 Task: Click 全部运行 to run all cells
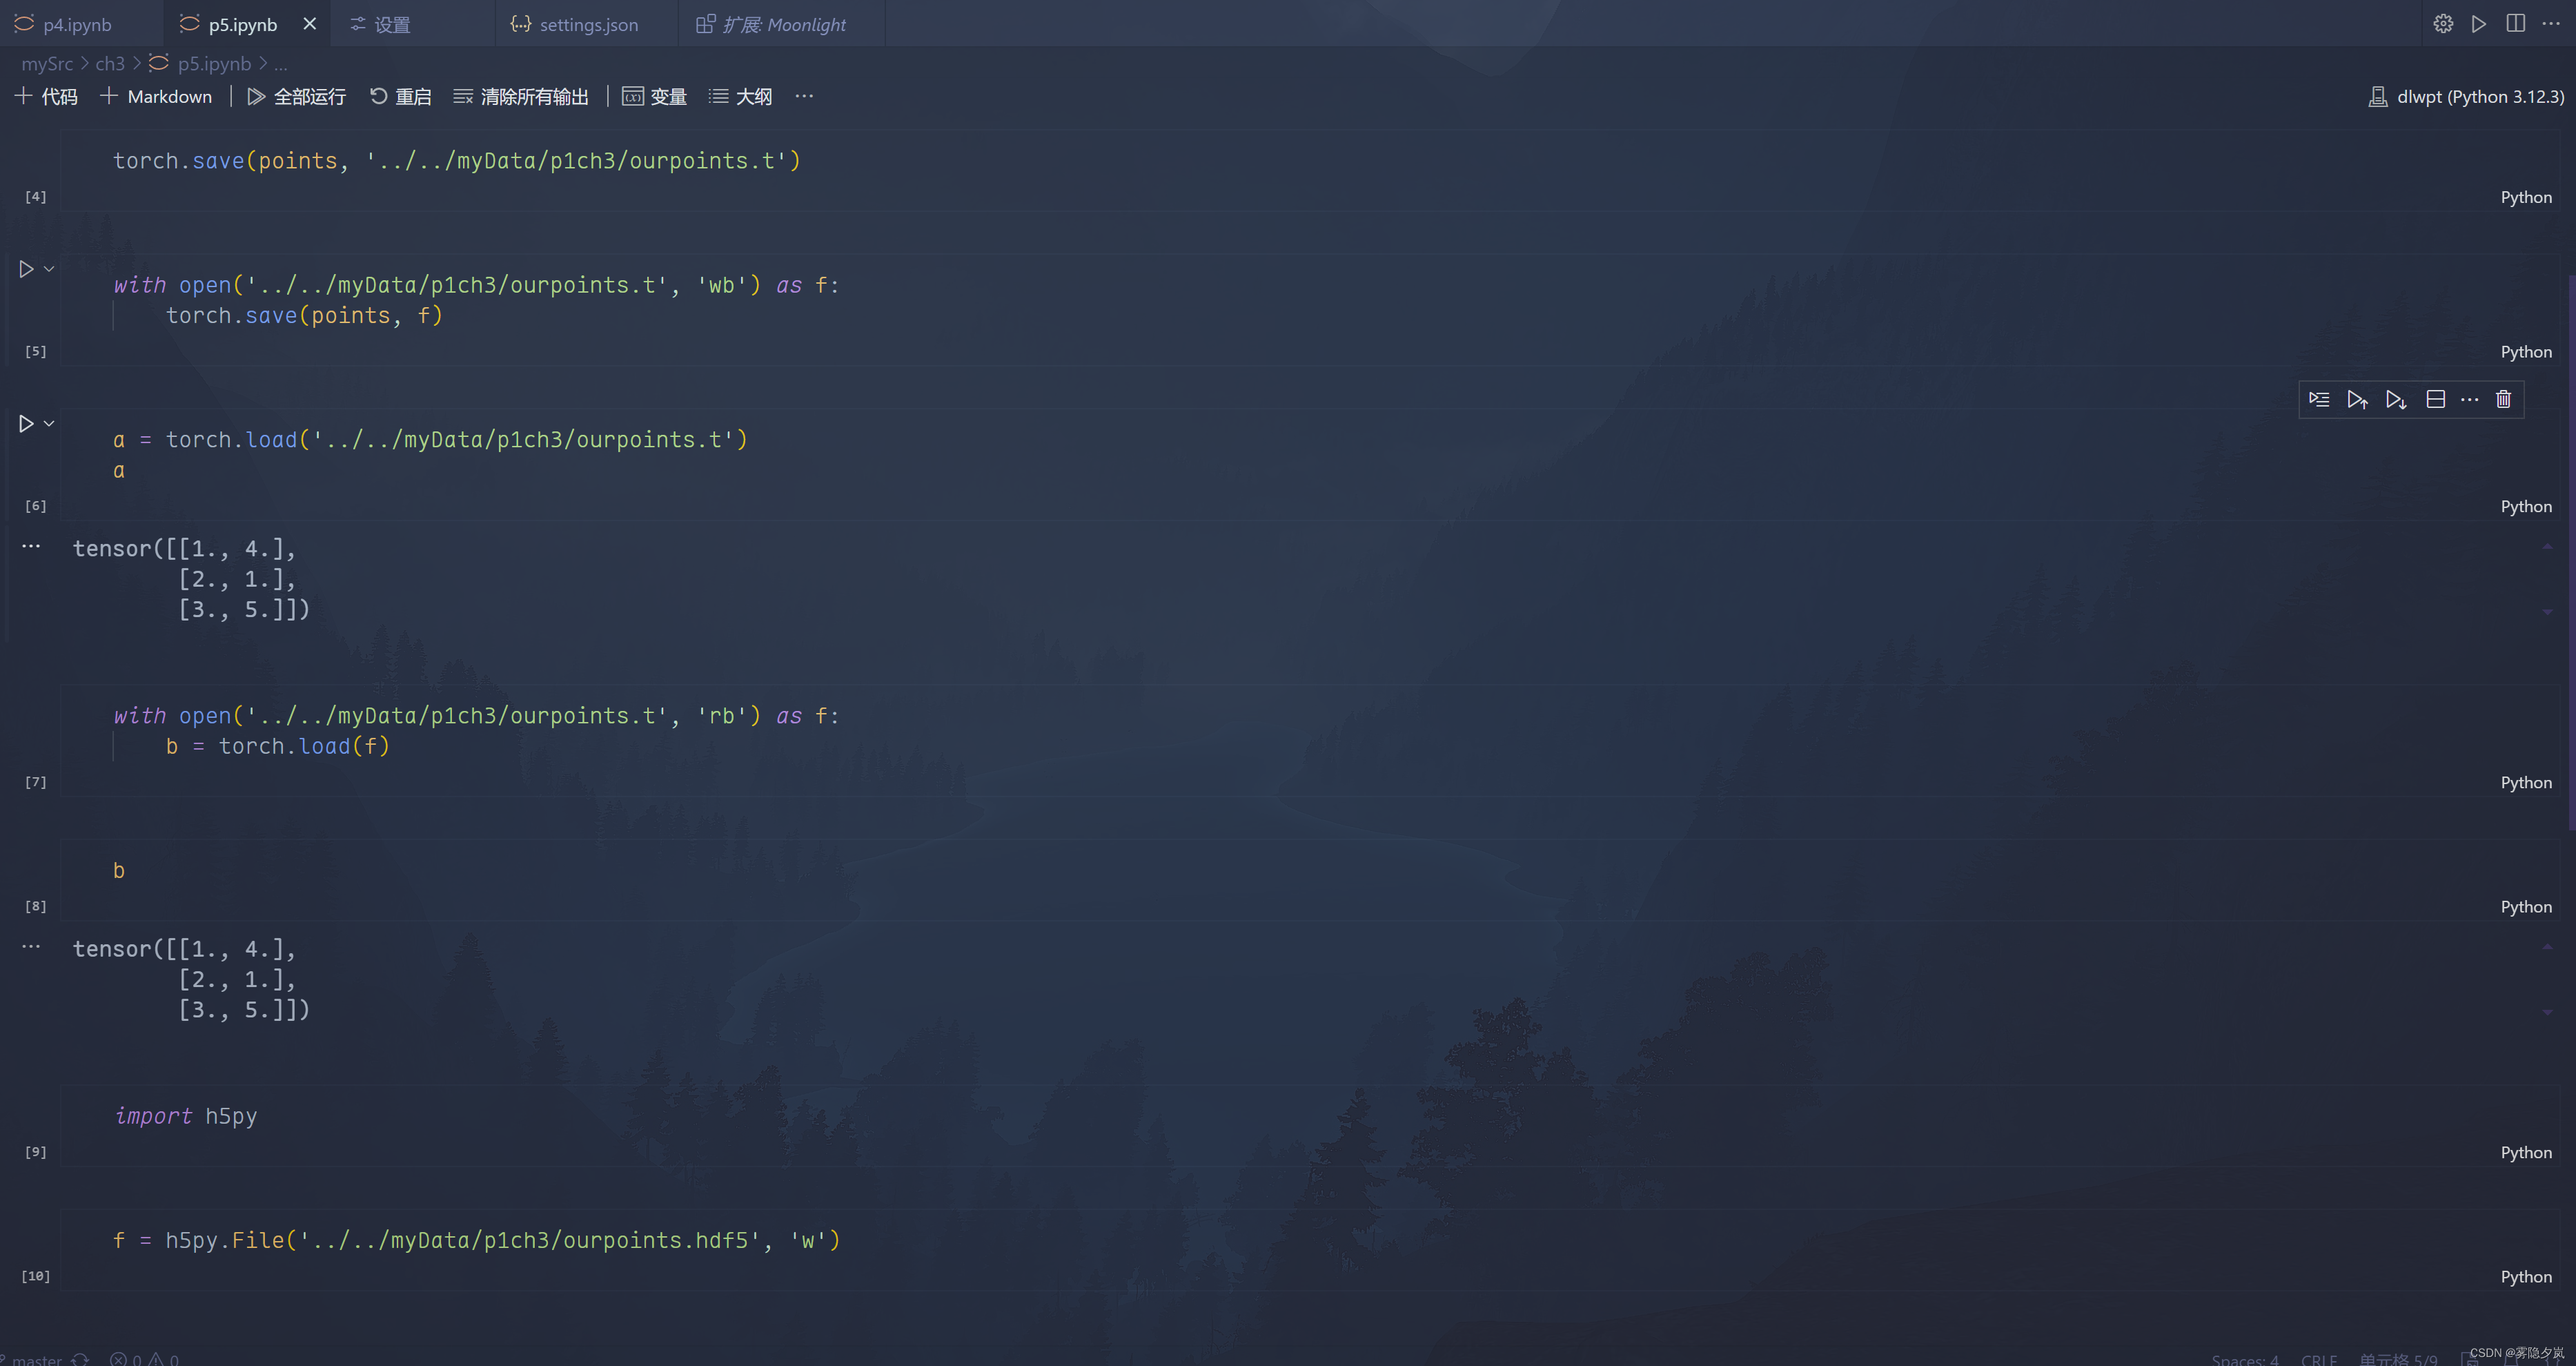(296, 96)
